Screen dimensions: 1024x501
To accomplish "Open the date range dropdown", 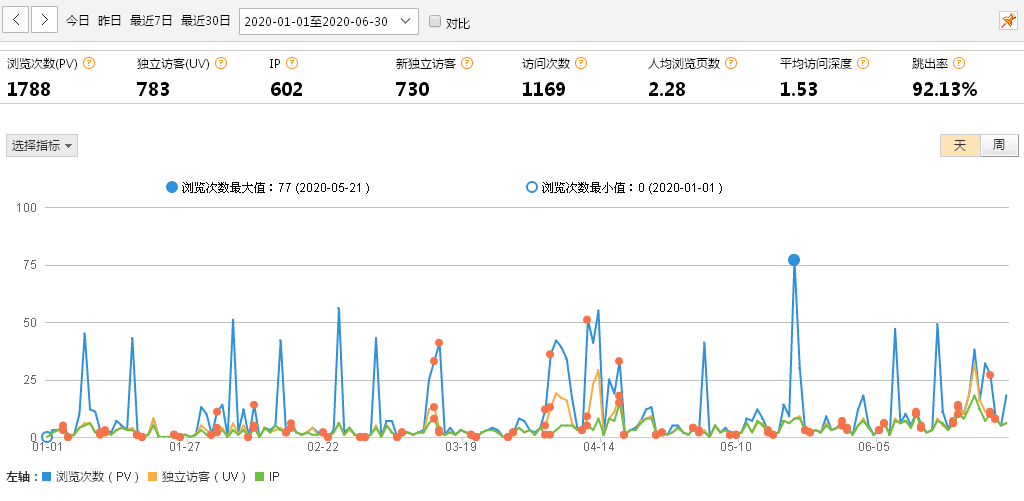I will pyautogui.click(x=328, y=22).
